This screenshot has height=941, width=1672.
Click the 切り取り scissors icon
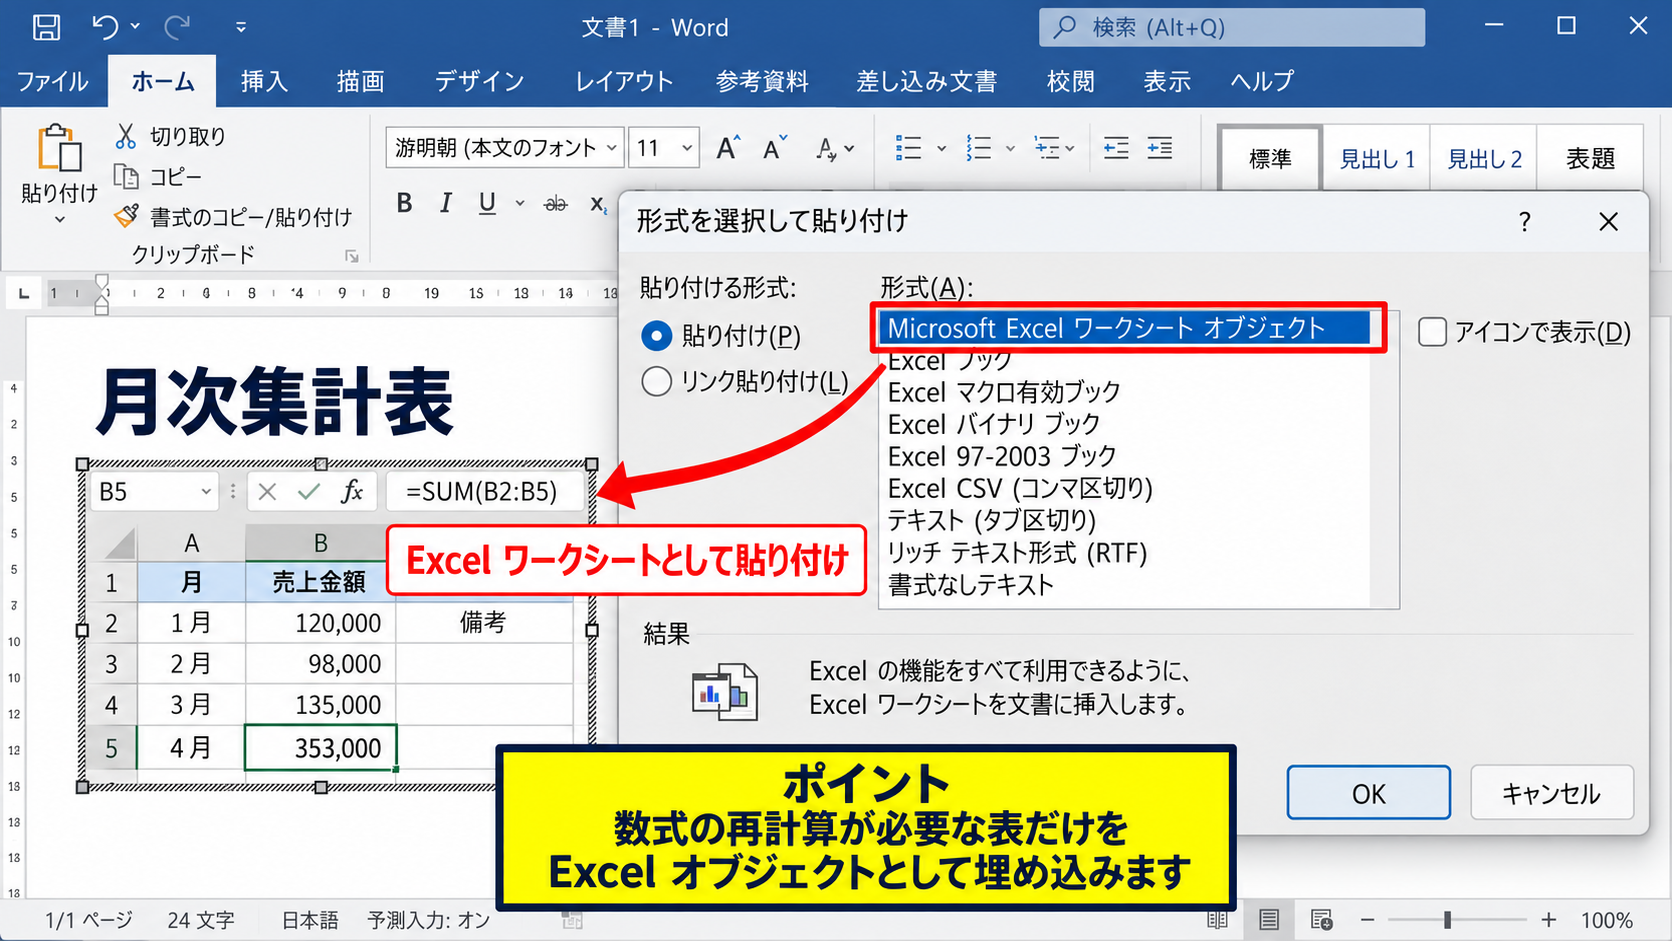click(x=126, y=136)
